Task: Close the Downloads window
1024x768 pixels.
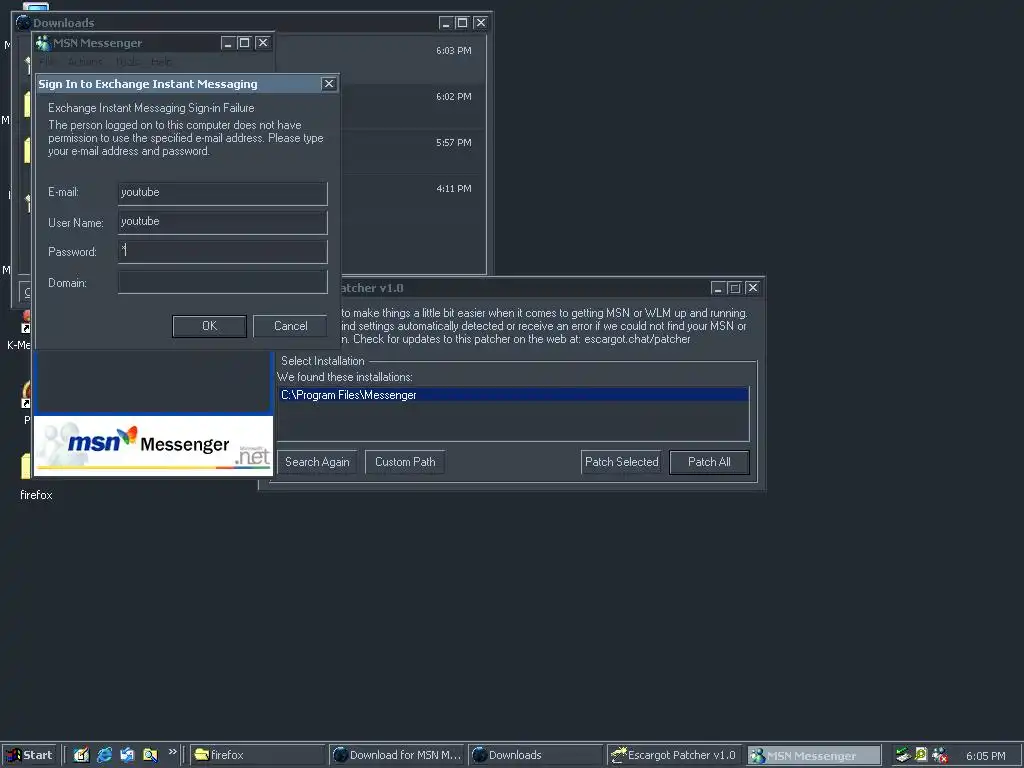Action: tap(481, 23)
